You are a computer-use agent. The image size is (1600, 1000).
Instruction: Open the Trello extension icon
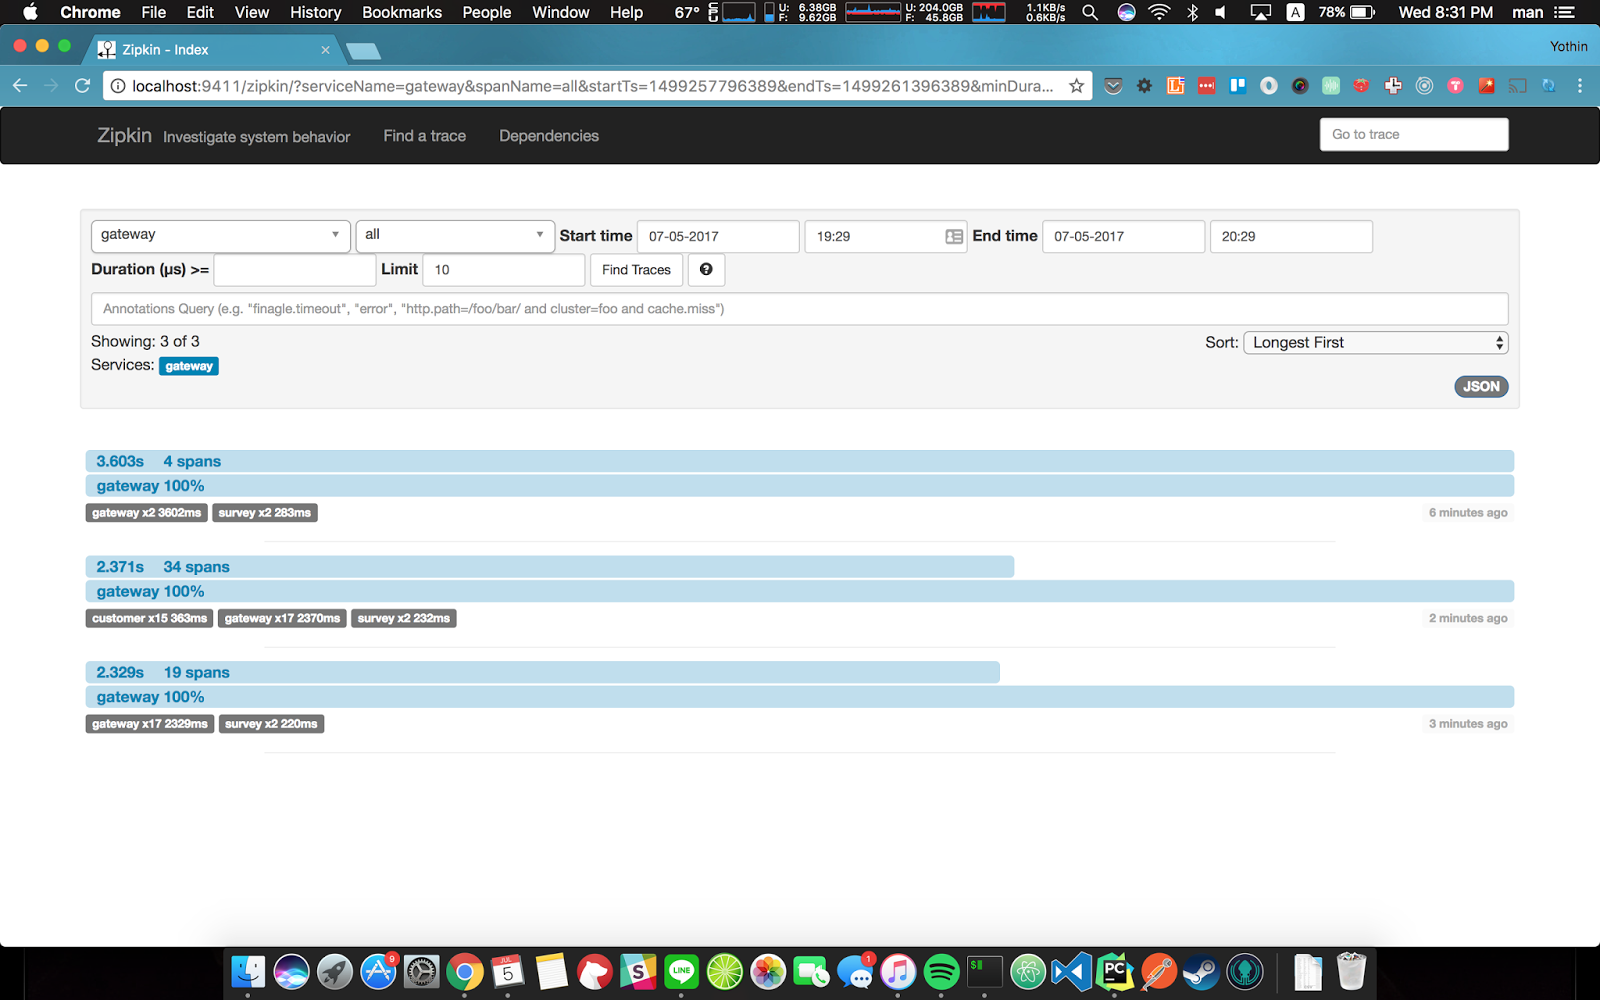[1238, 86]
